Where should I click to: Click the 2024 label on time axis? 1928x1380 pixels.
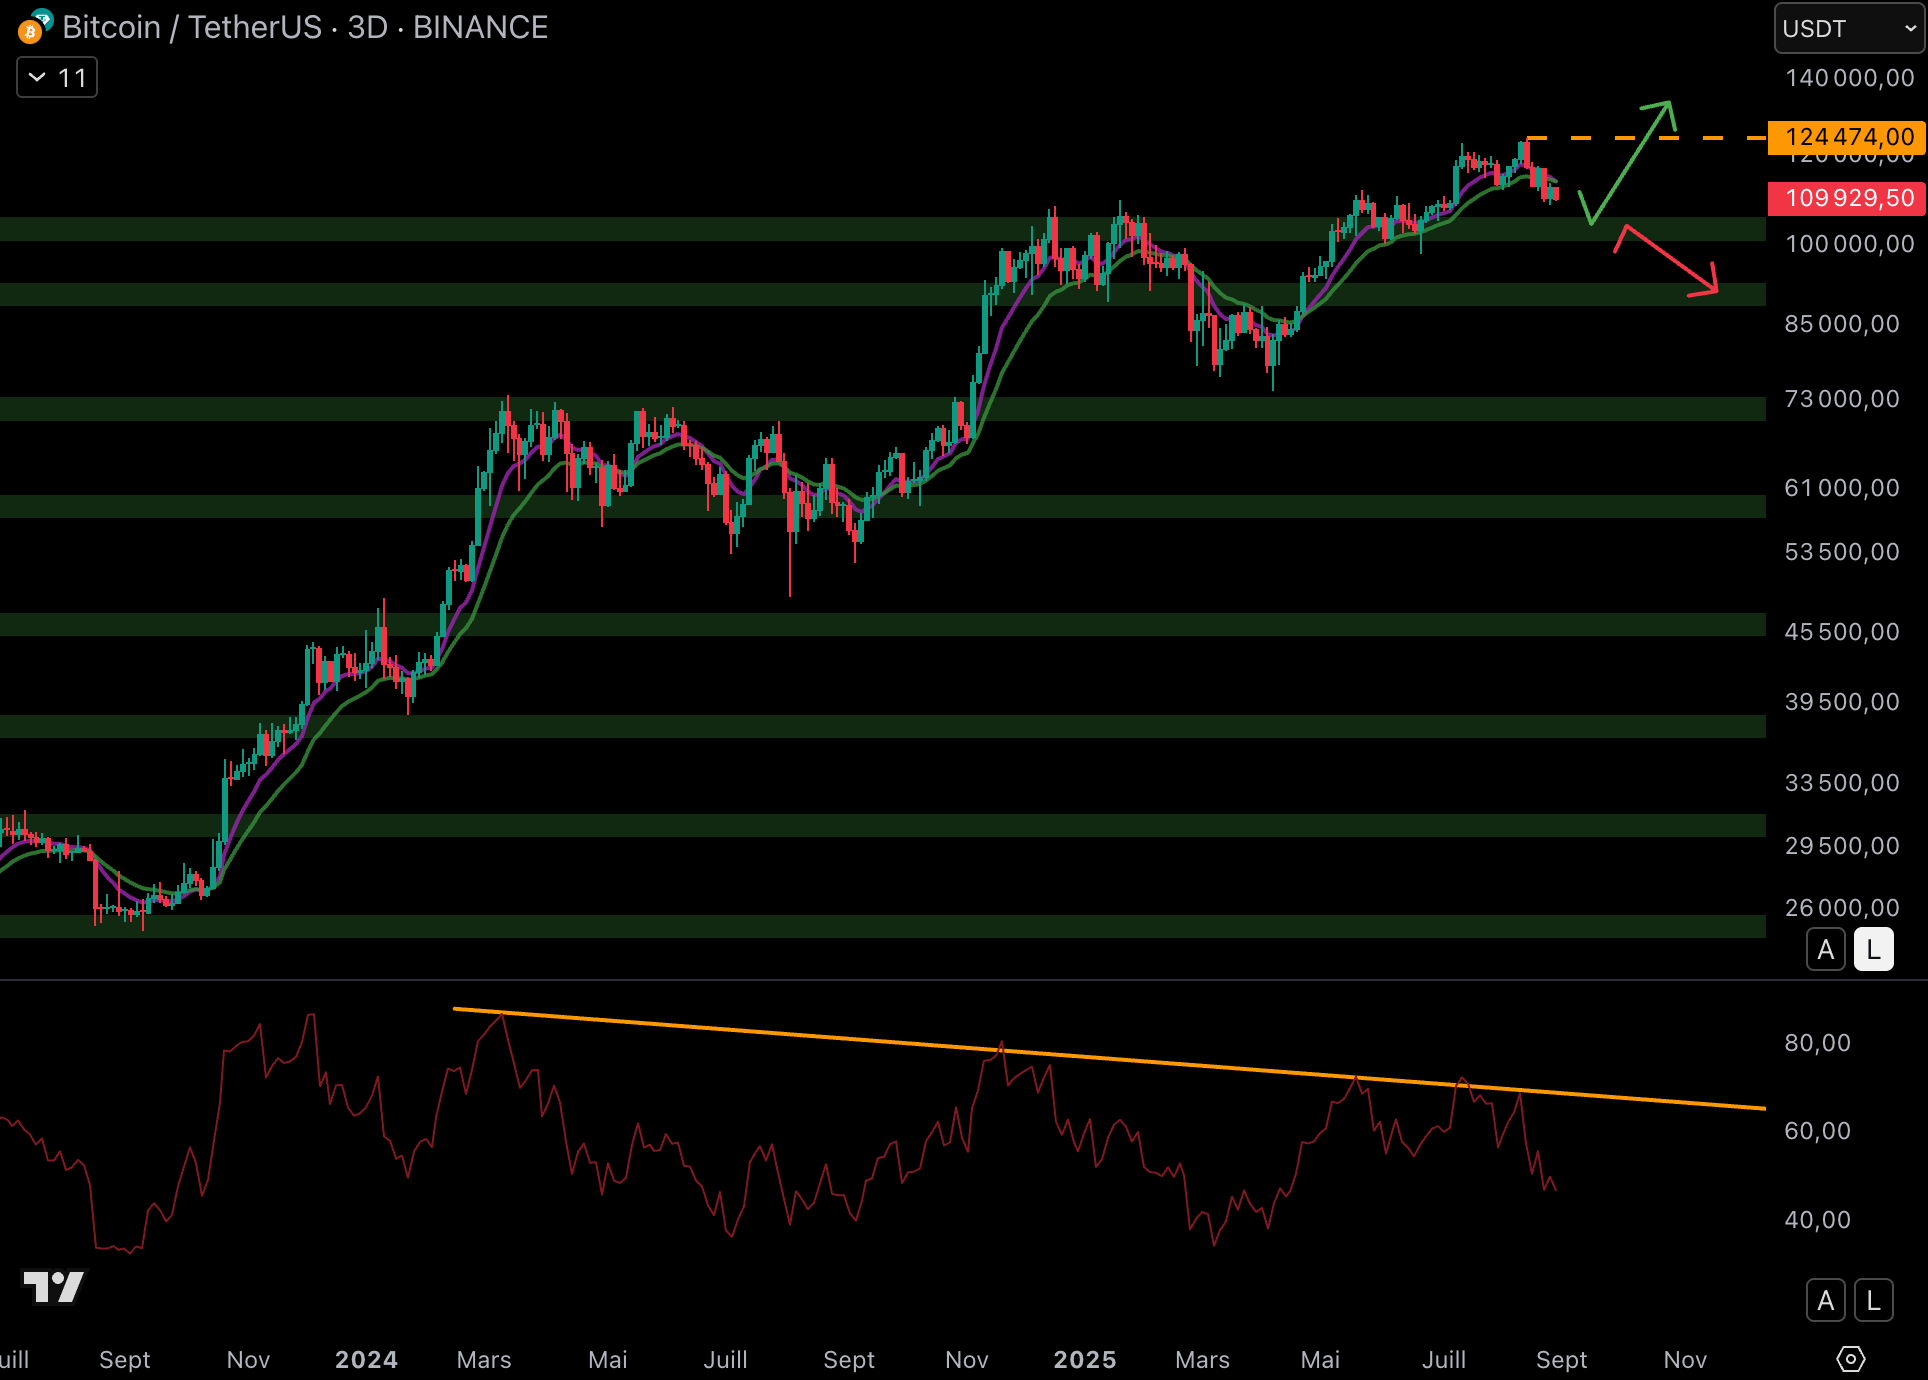point(366,1359)
